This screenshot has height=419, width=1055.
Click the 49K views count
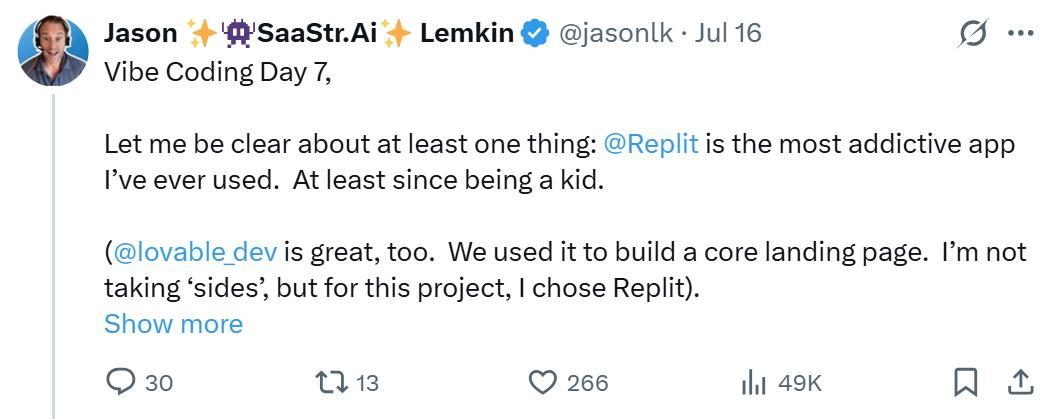[x=799, y=383]
